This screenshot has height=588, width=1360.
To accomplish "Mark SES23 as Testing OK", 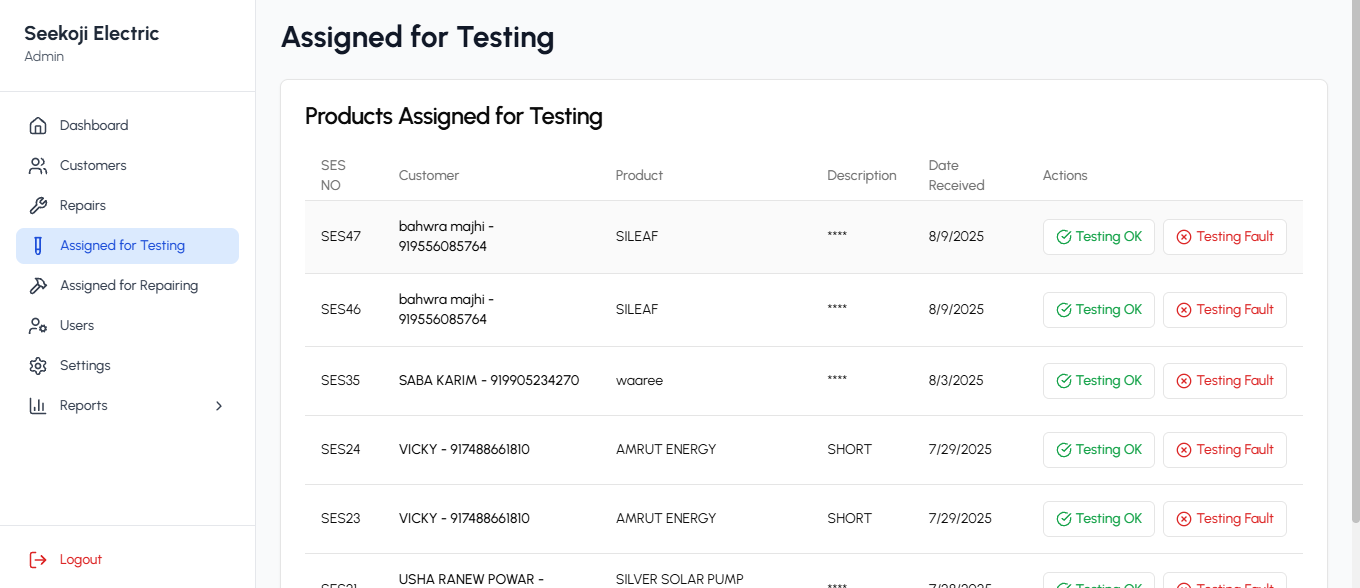I will pos(1099,519).
